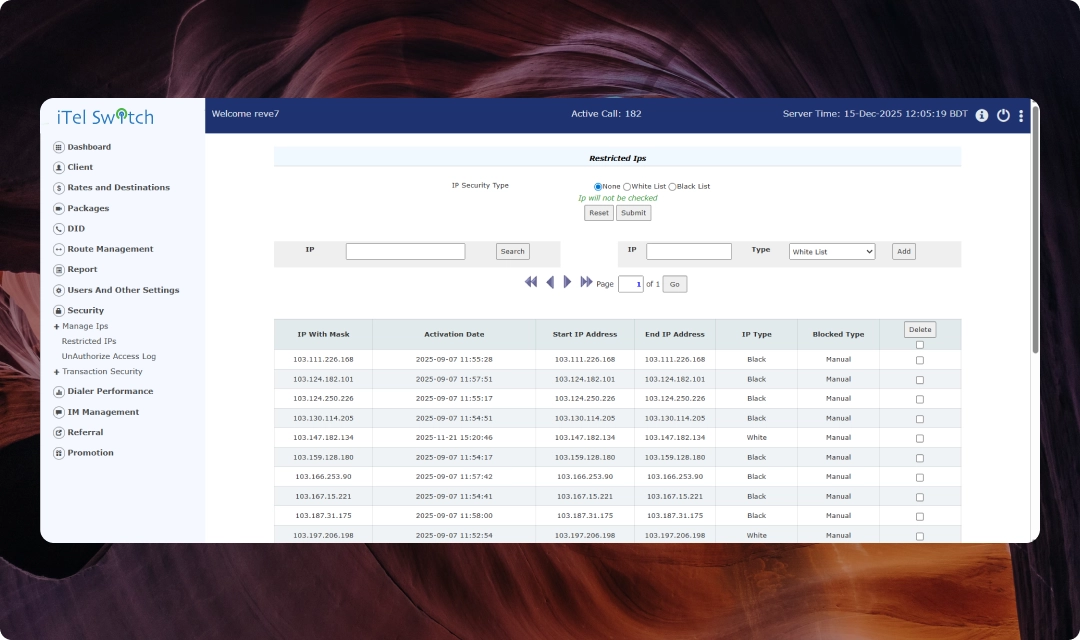Open the three-dot menu in header

coord(1021,116)
